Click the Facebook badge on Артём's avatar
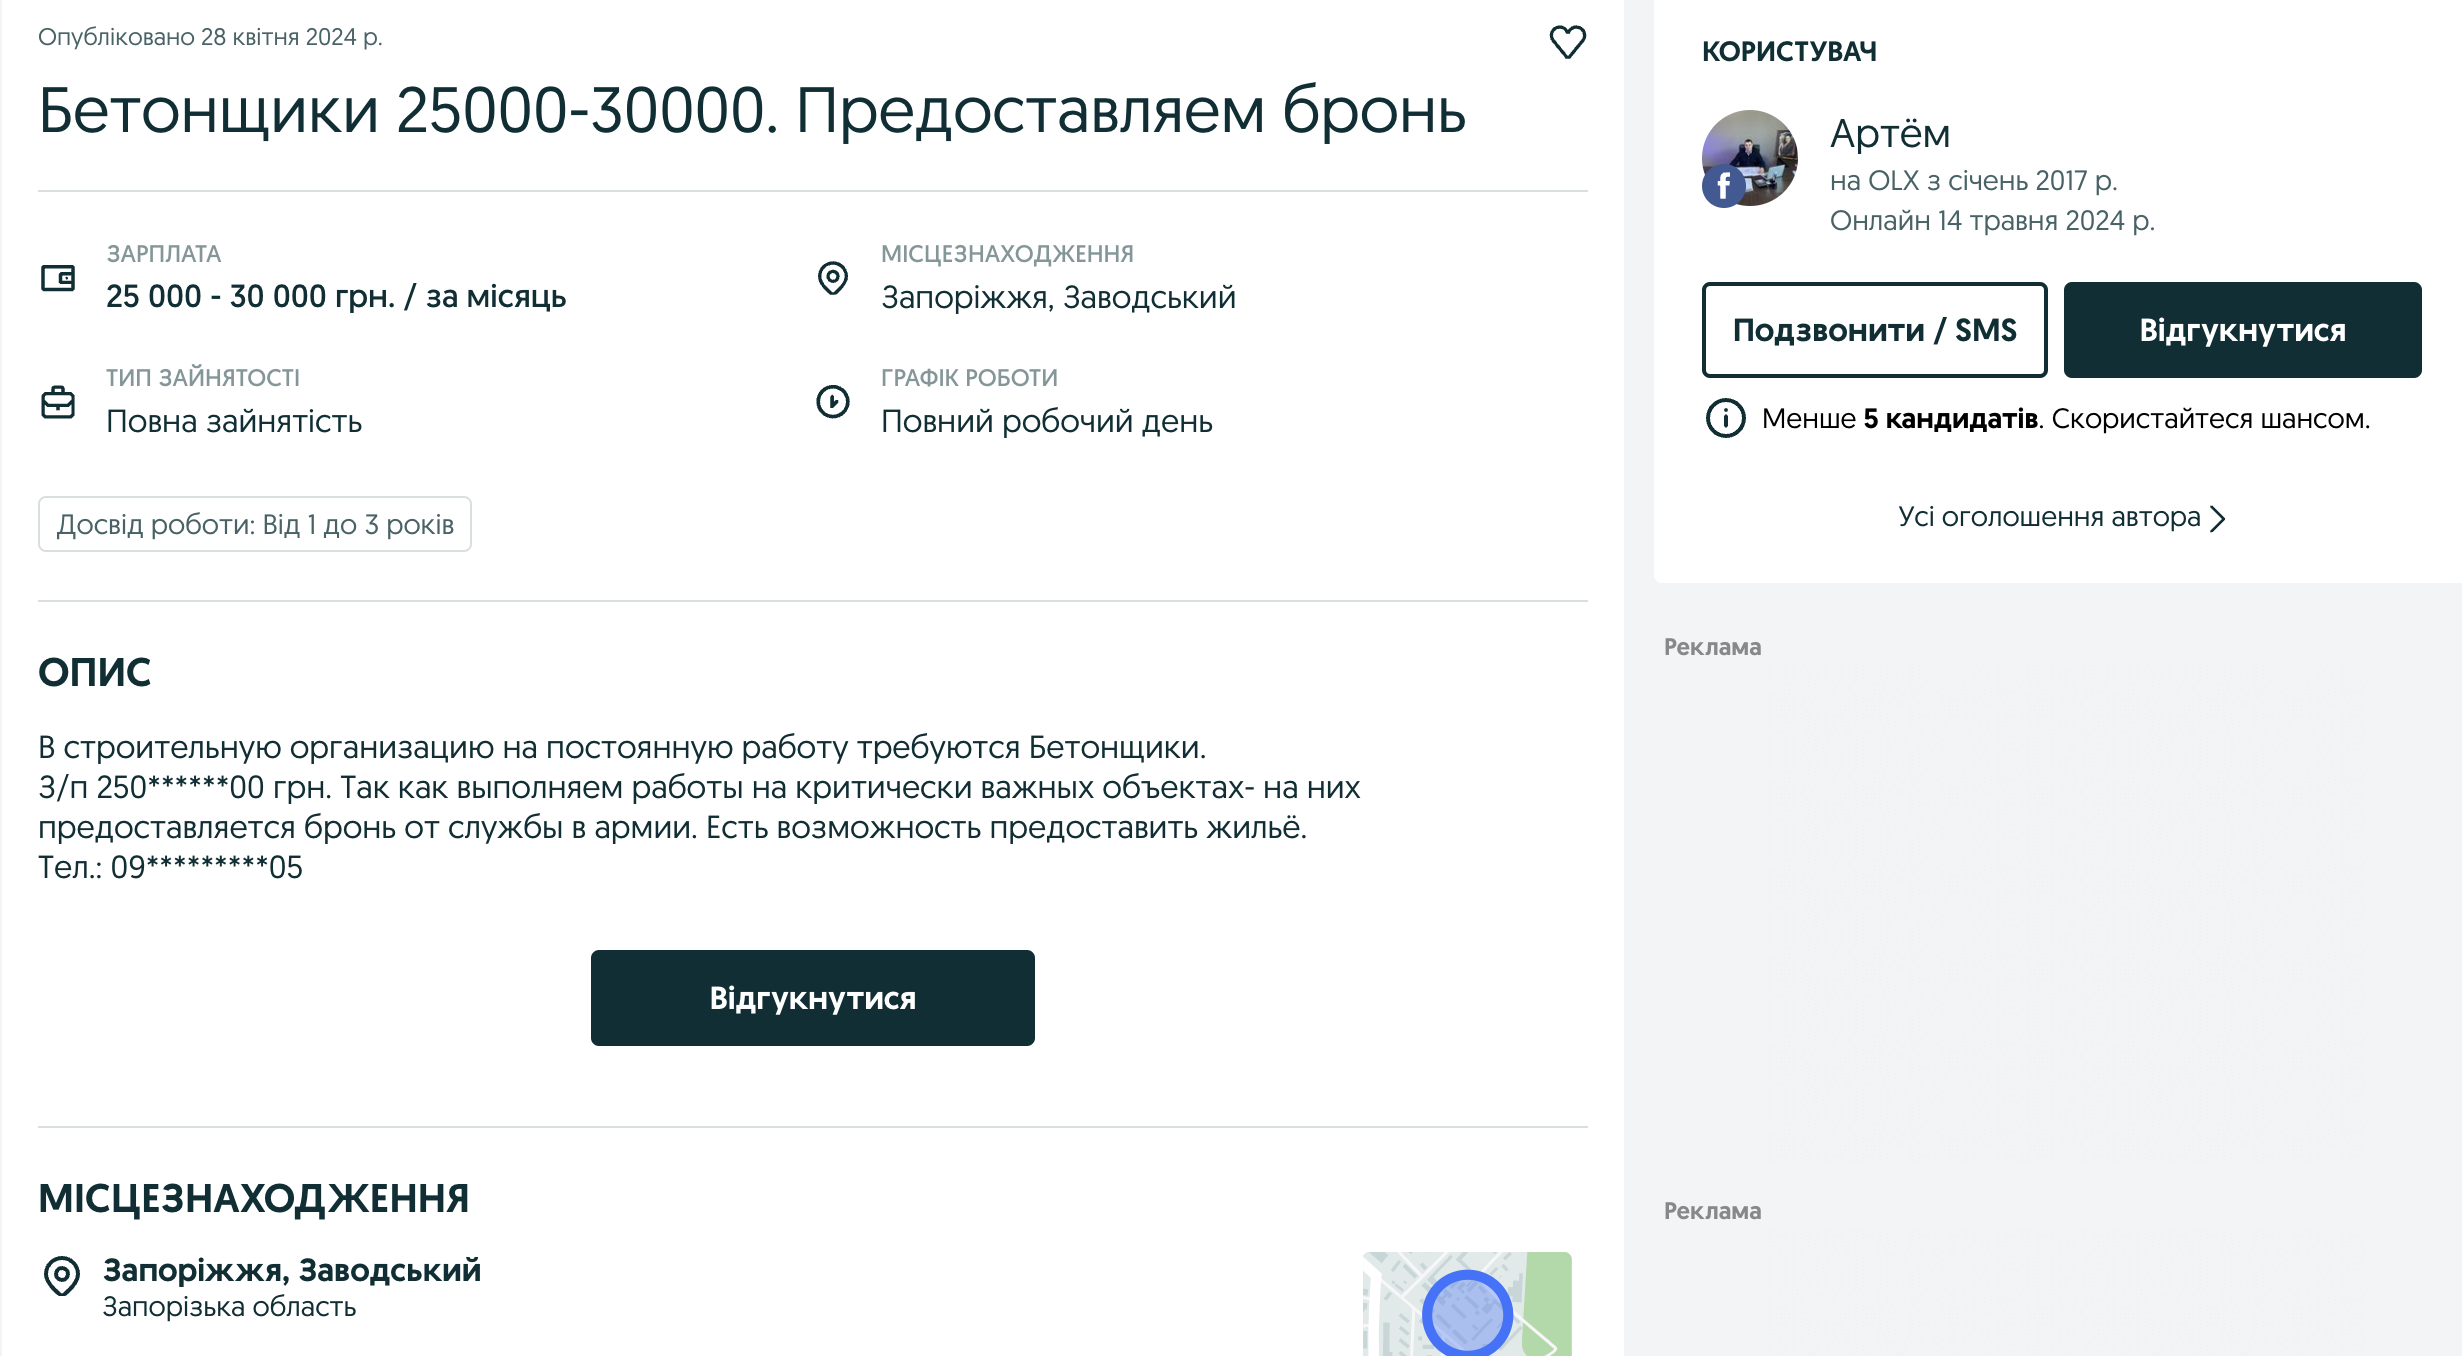This screenshot has height=1356, width=2462. pos(1723,186)
